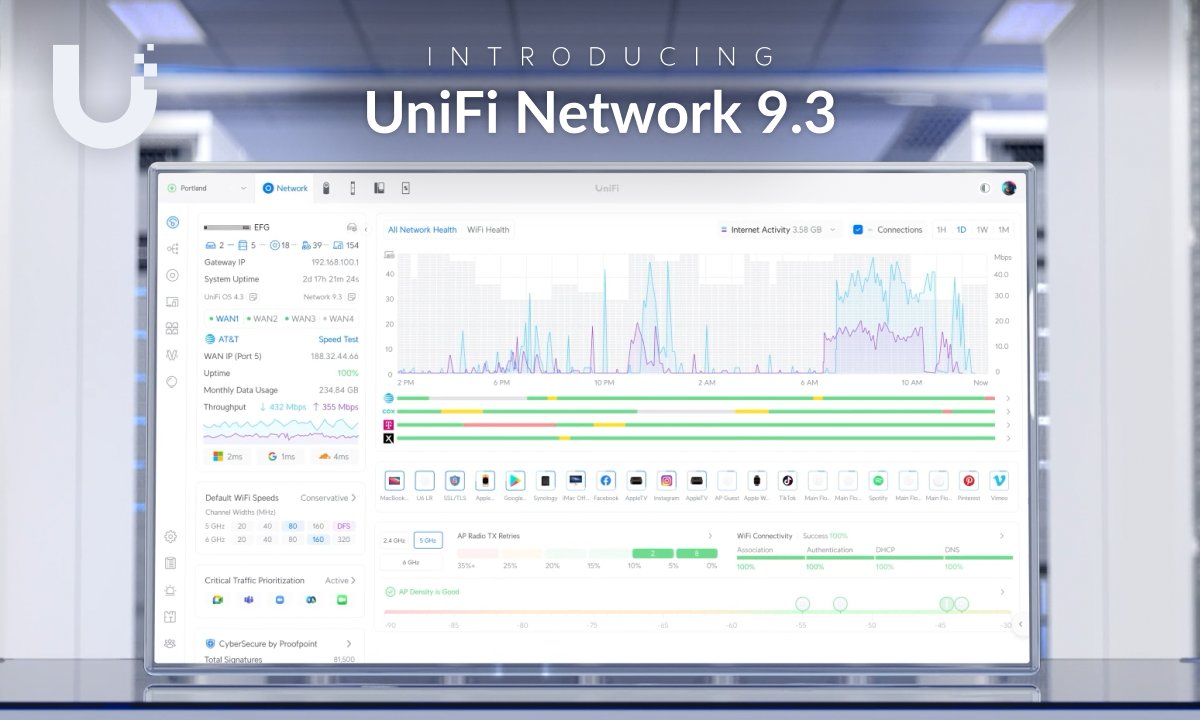Collapse the left gateway panel arrow

tap(365, 229)
